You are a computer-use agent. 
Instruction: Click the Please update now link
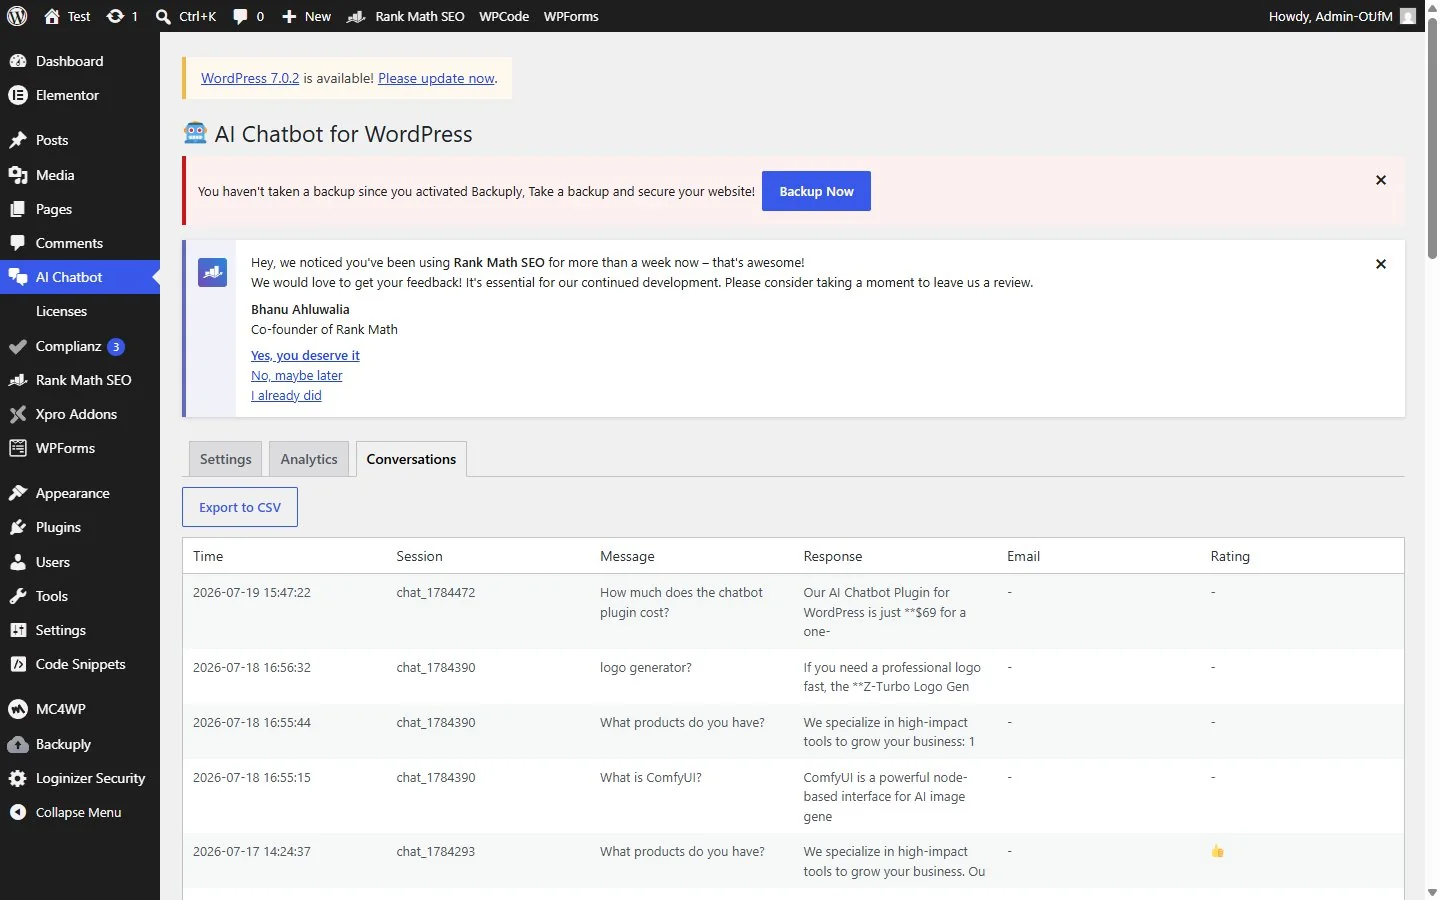pos(436,78)
